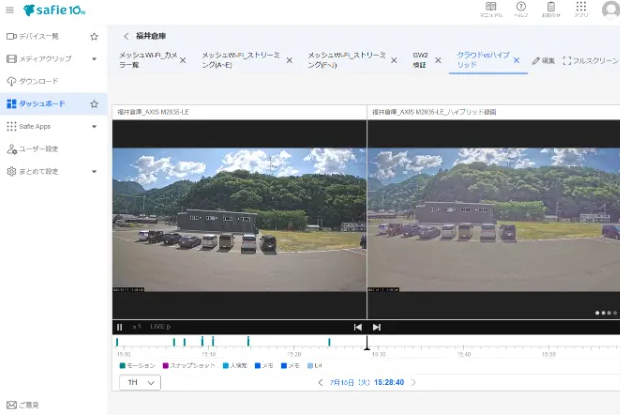Switch to メッシュWi-Fi_ストリーミング(F~J) tab
Viewport: 620px width, 415px height.
click(346, 60)
